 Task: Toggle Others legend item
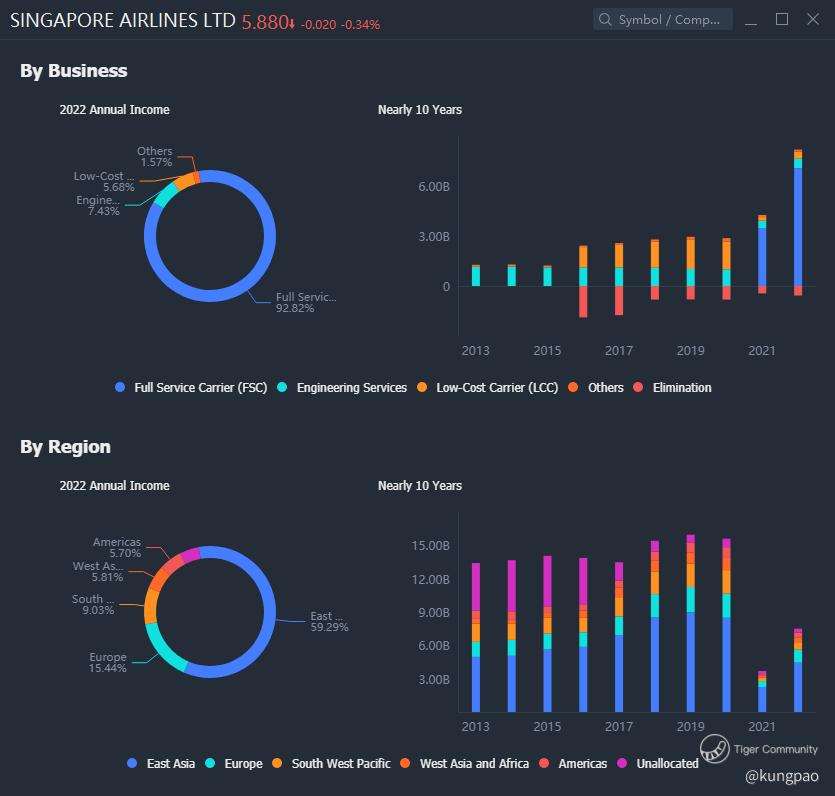coord(596,388)
